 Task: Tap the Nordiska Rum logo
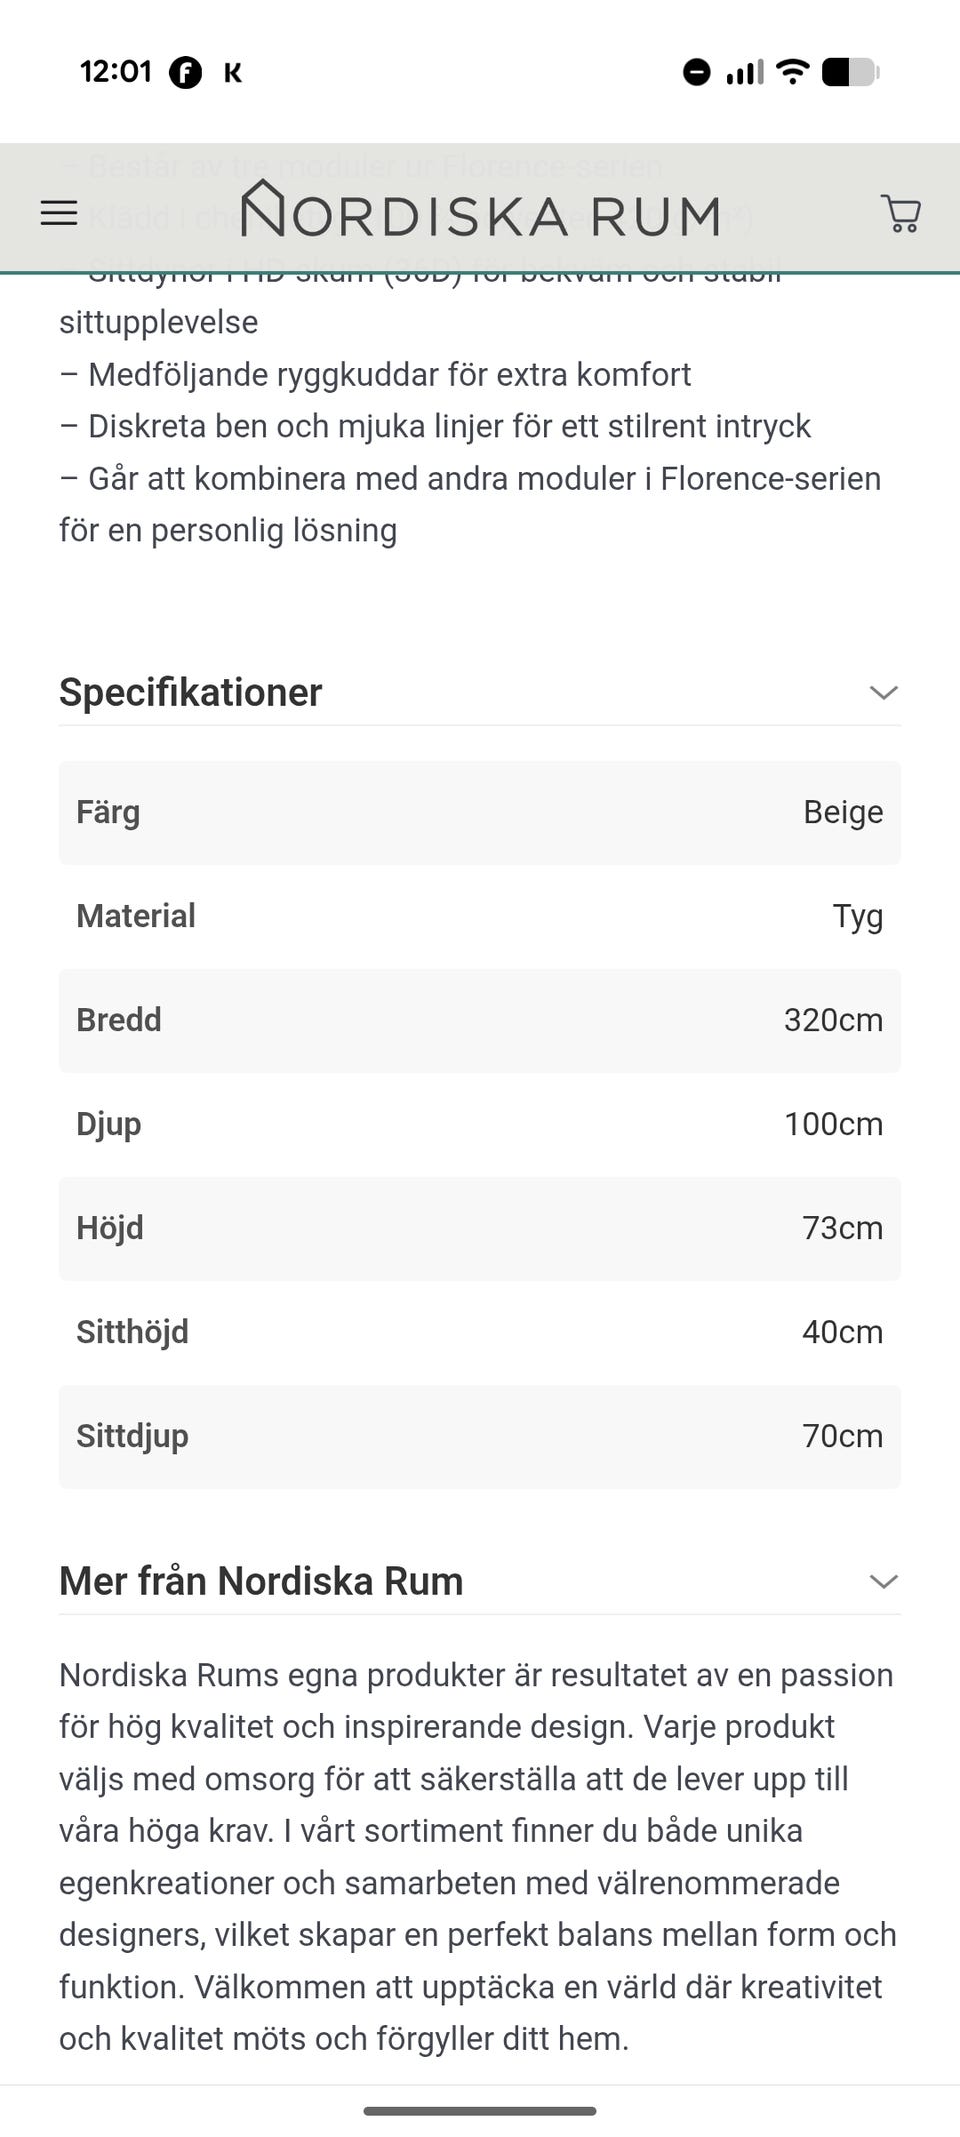tap(480, 210)
